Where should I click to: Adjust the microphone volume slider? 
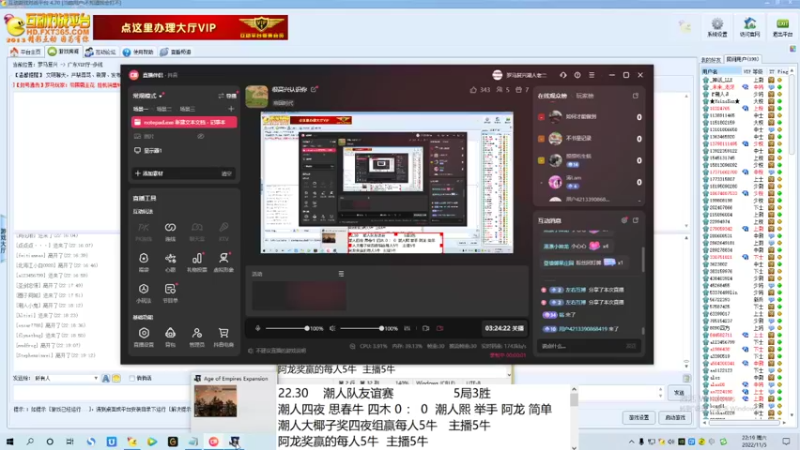coord(286,329)
